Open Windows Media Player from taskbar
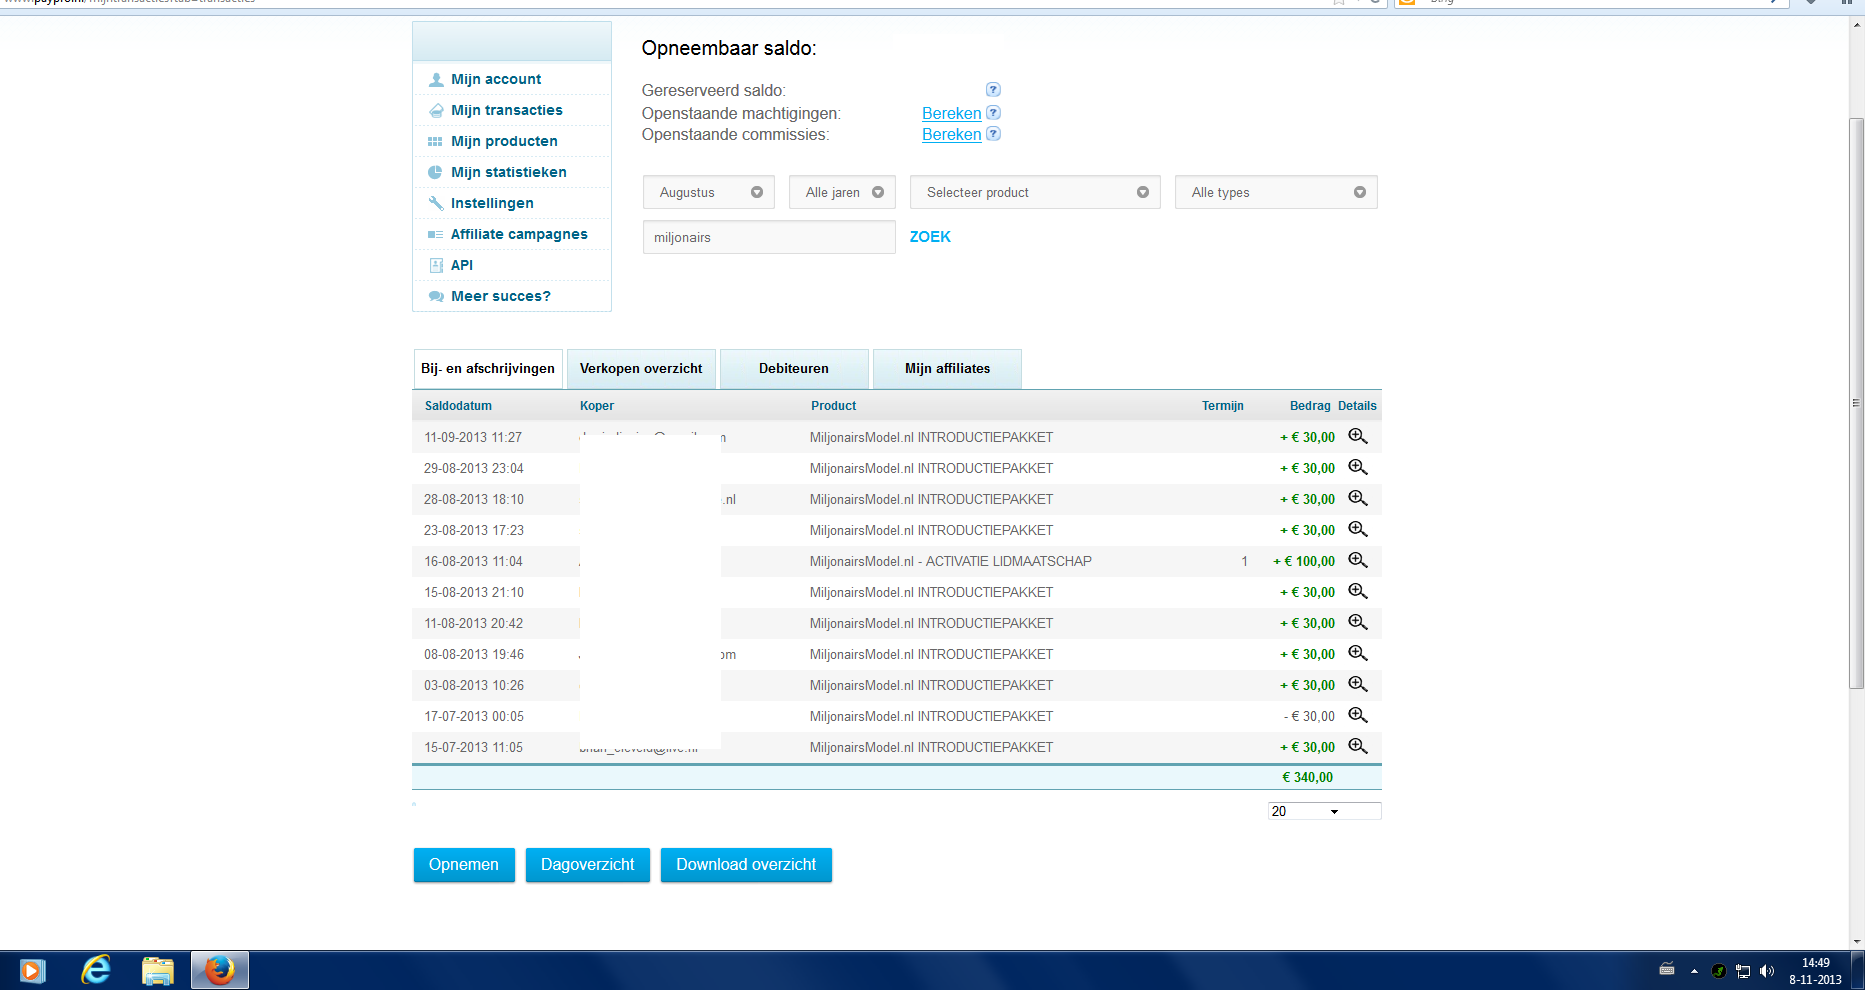 32,970
